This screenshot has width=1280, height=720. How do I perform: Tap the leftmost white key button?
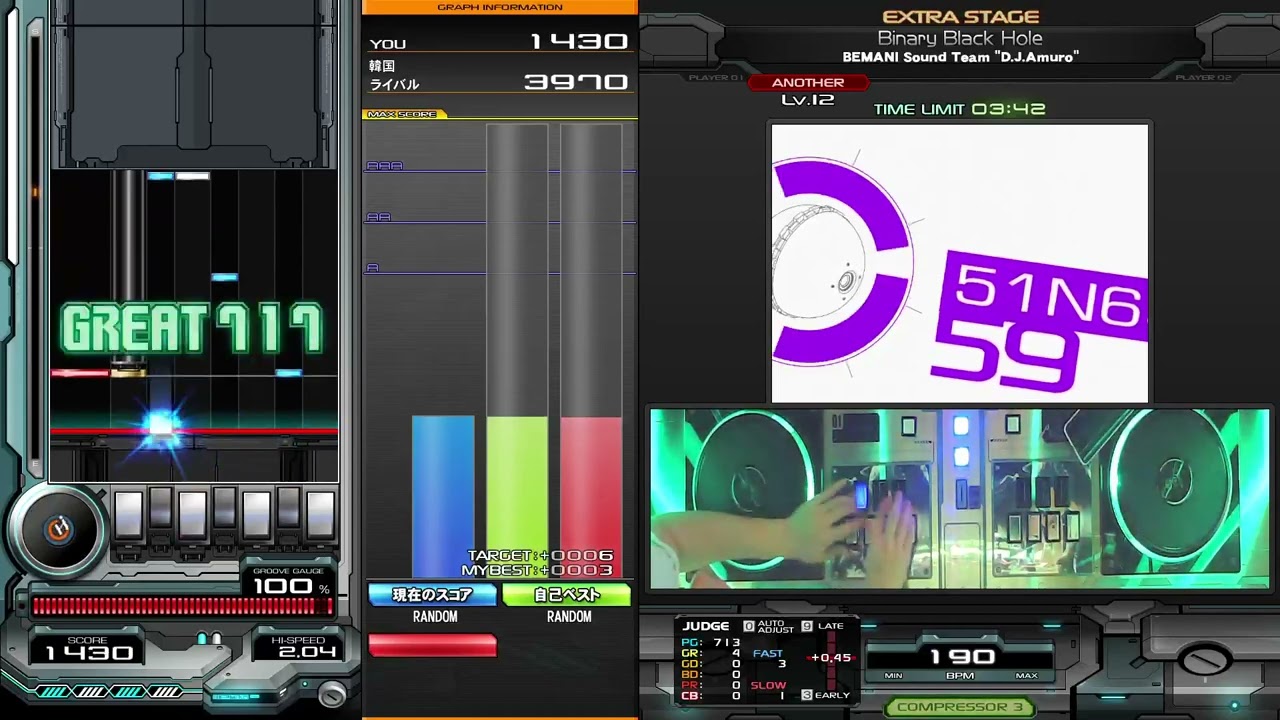point(128,515)
